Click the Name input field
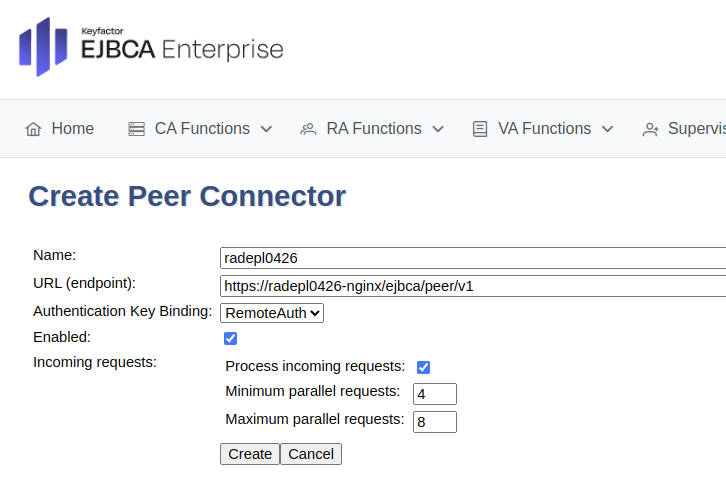Viewport: 726px width, 490px height. coord(472,258)
